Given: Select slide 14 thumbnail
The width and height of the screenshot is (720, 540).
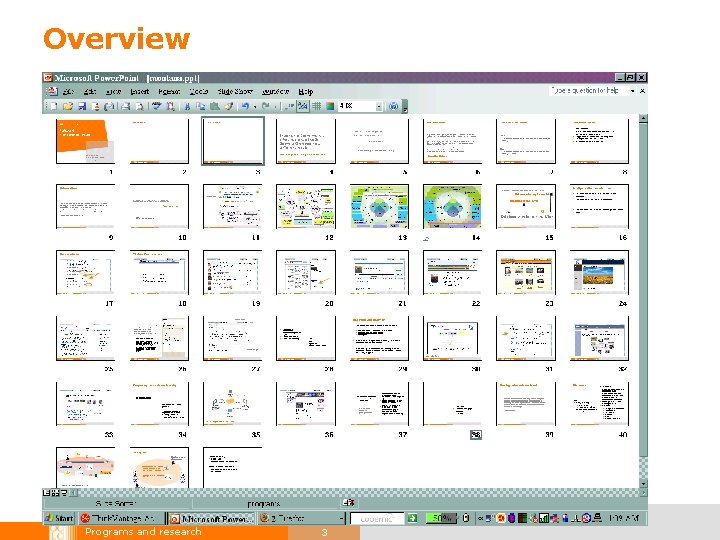Looking at the screenshot, I should coord(452,207).
